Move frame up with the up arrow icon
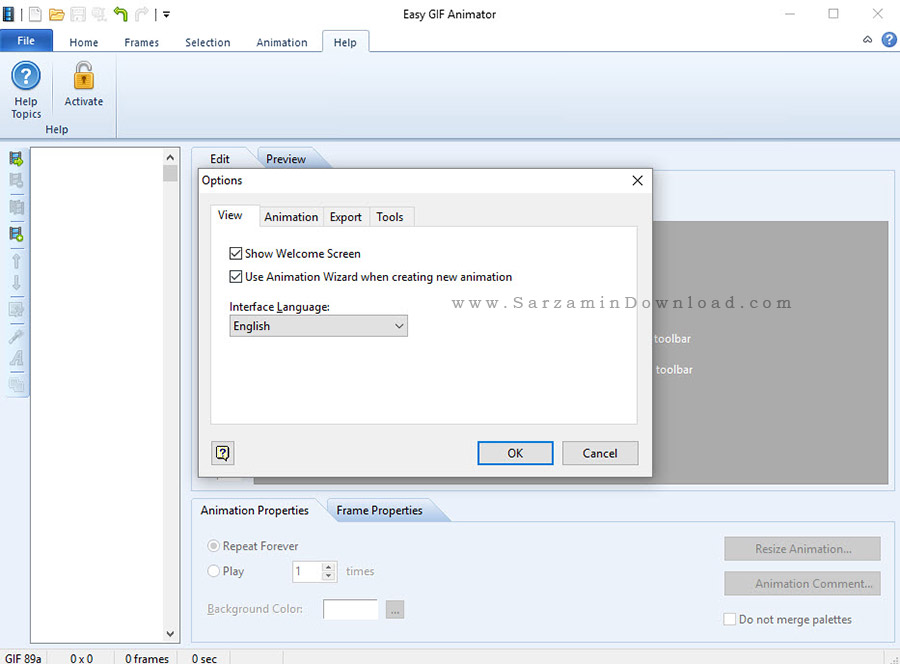The height and width of the screenshot is (664, 900). click(x=16, y=261)
